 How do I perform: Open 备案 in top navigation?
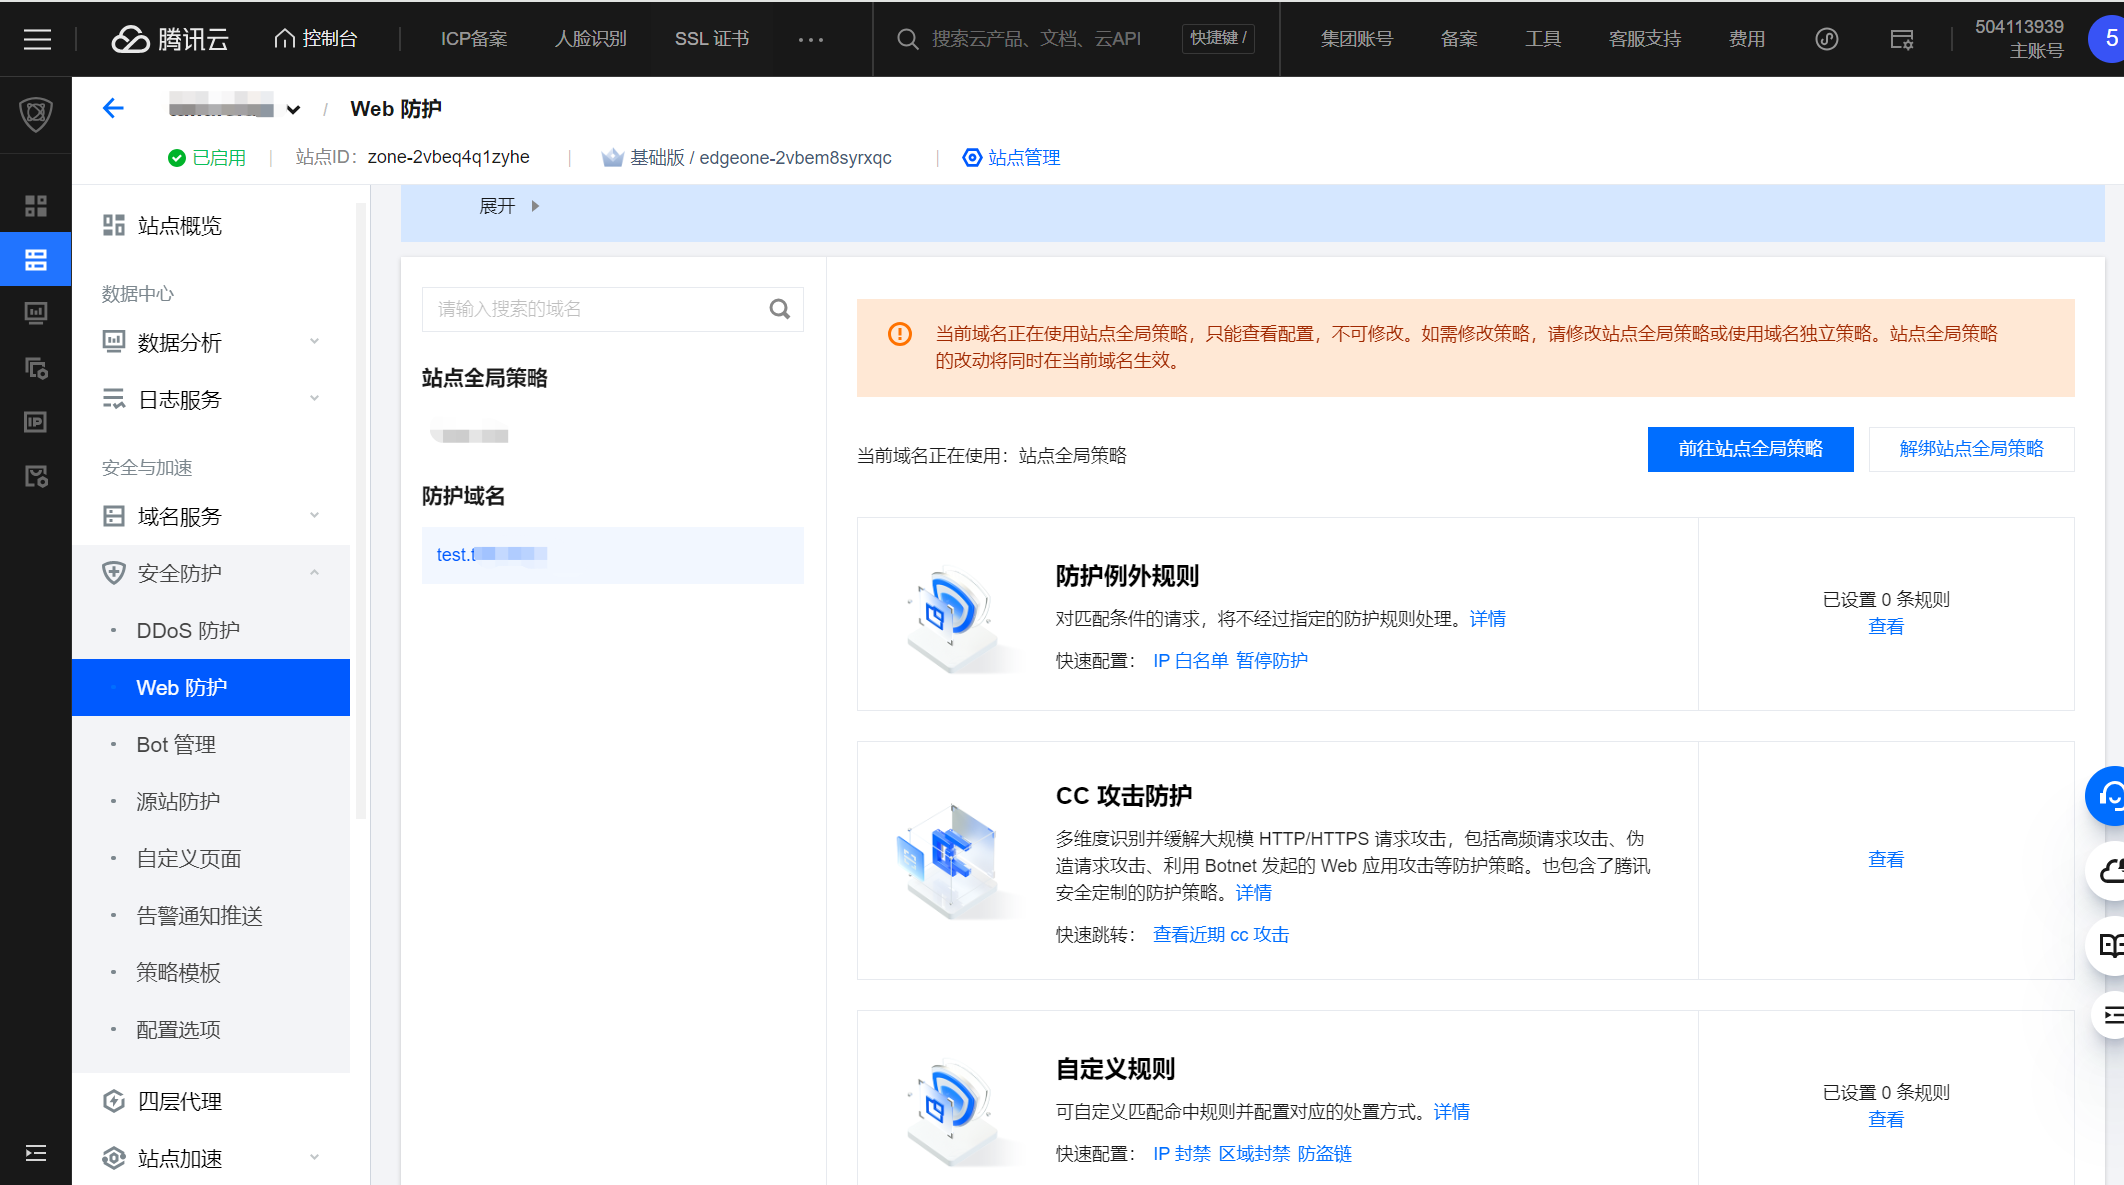point(1459,39)
